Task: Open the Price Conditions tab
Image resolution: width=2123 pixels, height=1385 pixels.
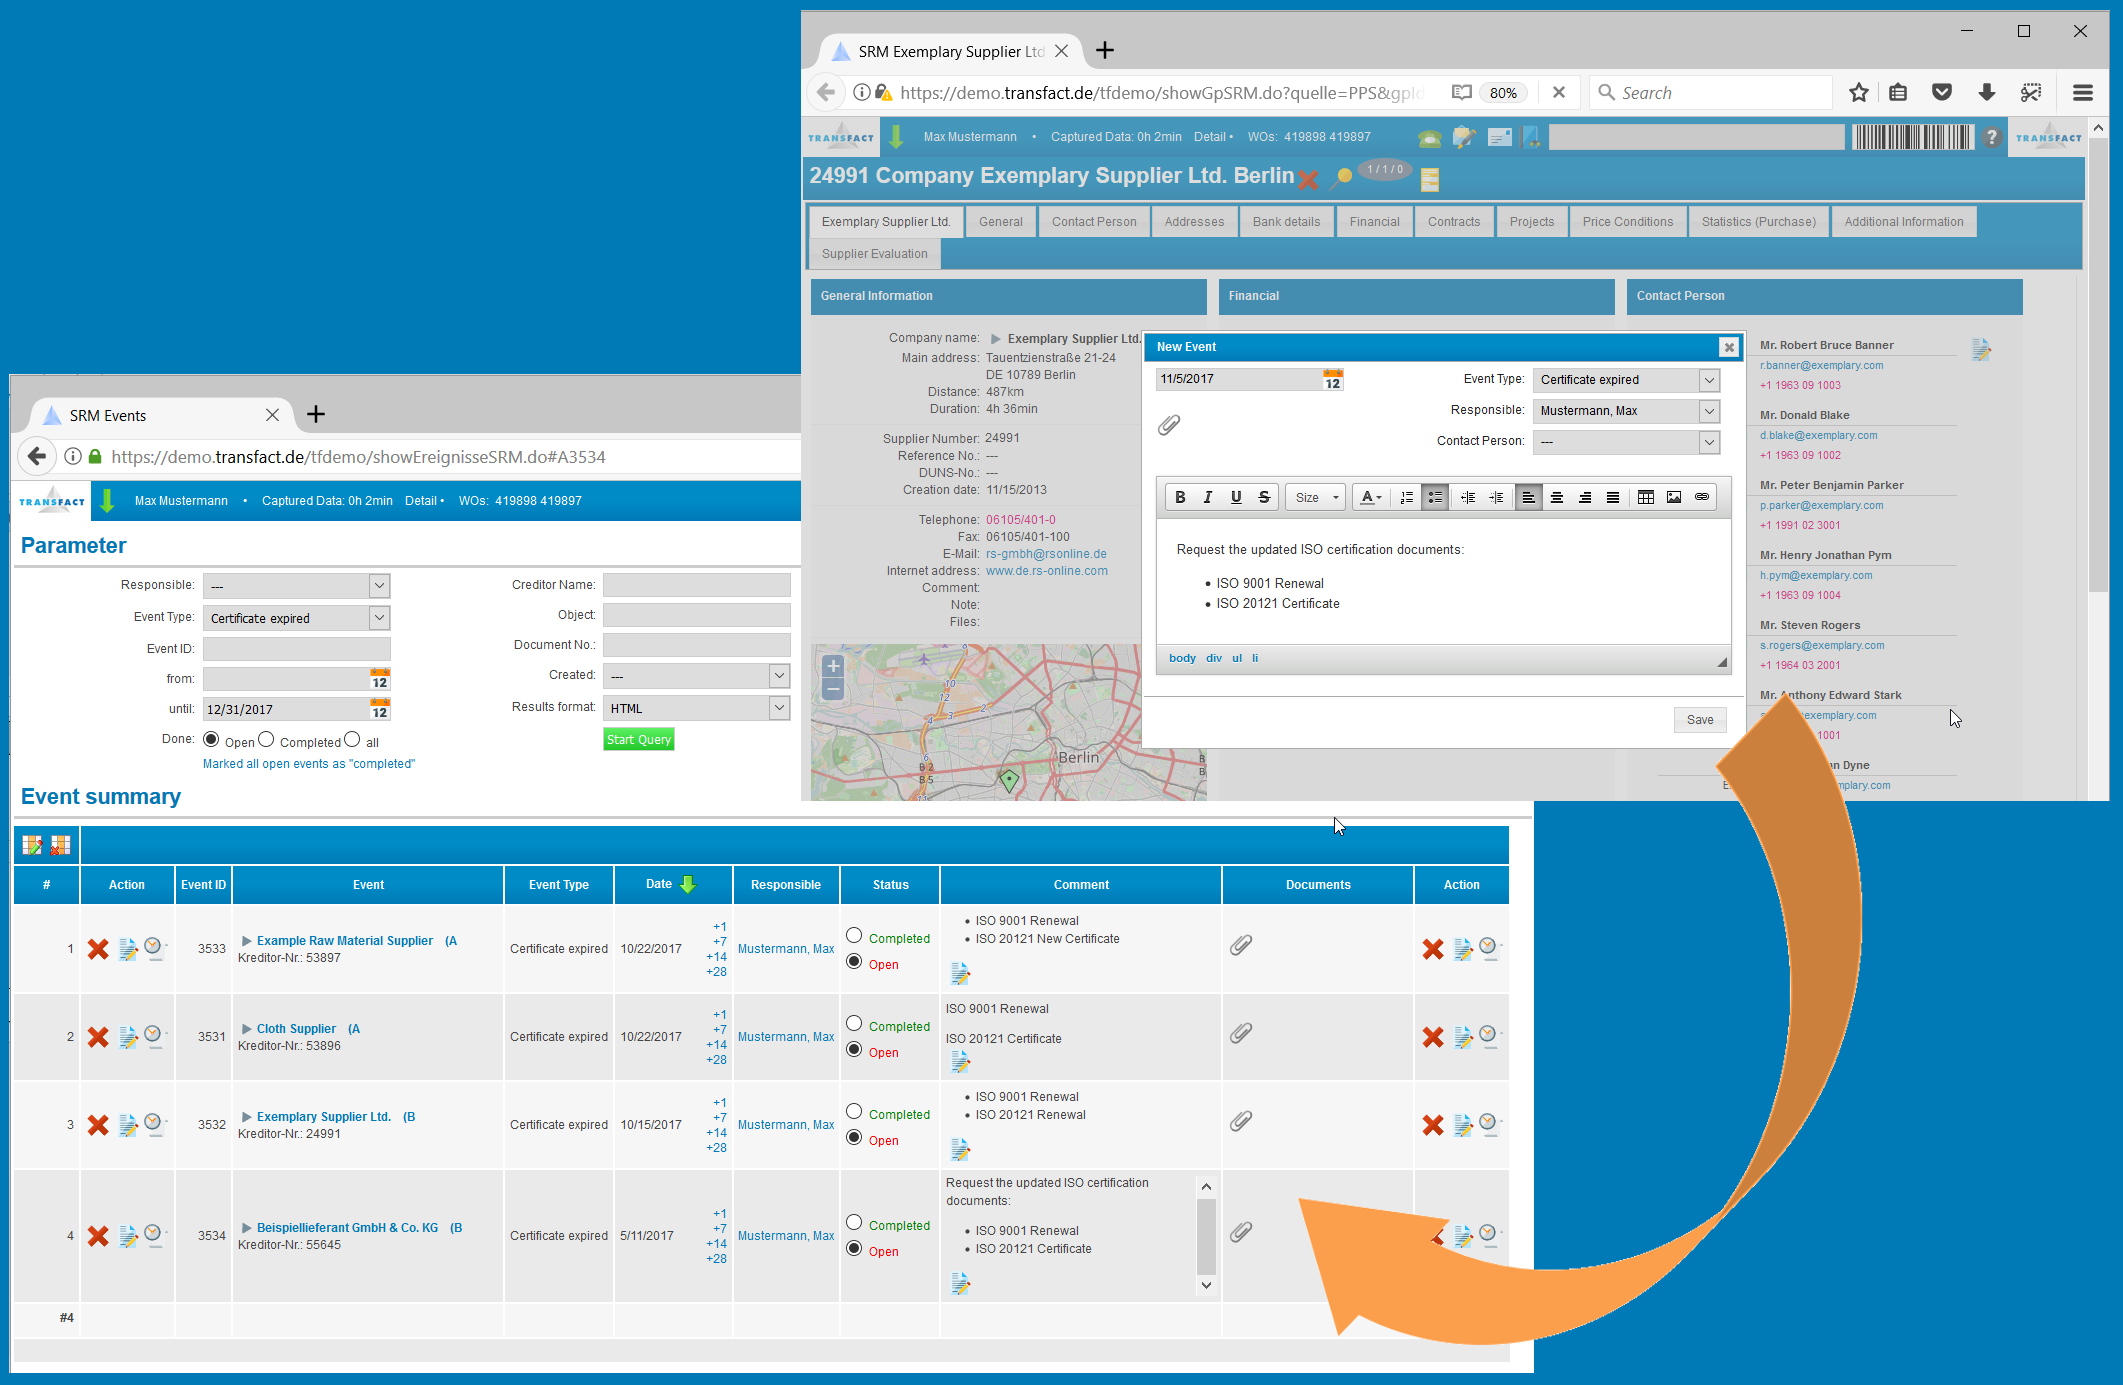Action: [1627, 222]
